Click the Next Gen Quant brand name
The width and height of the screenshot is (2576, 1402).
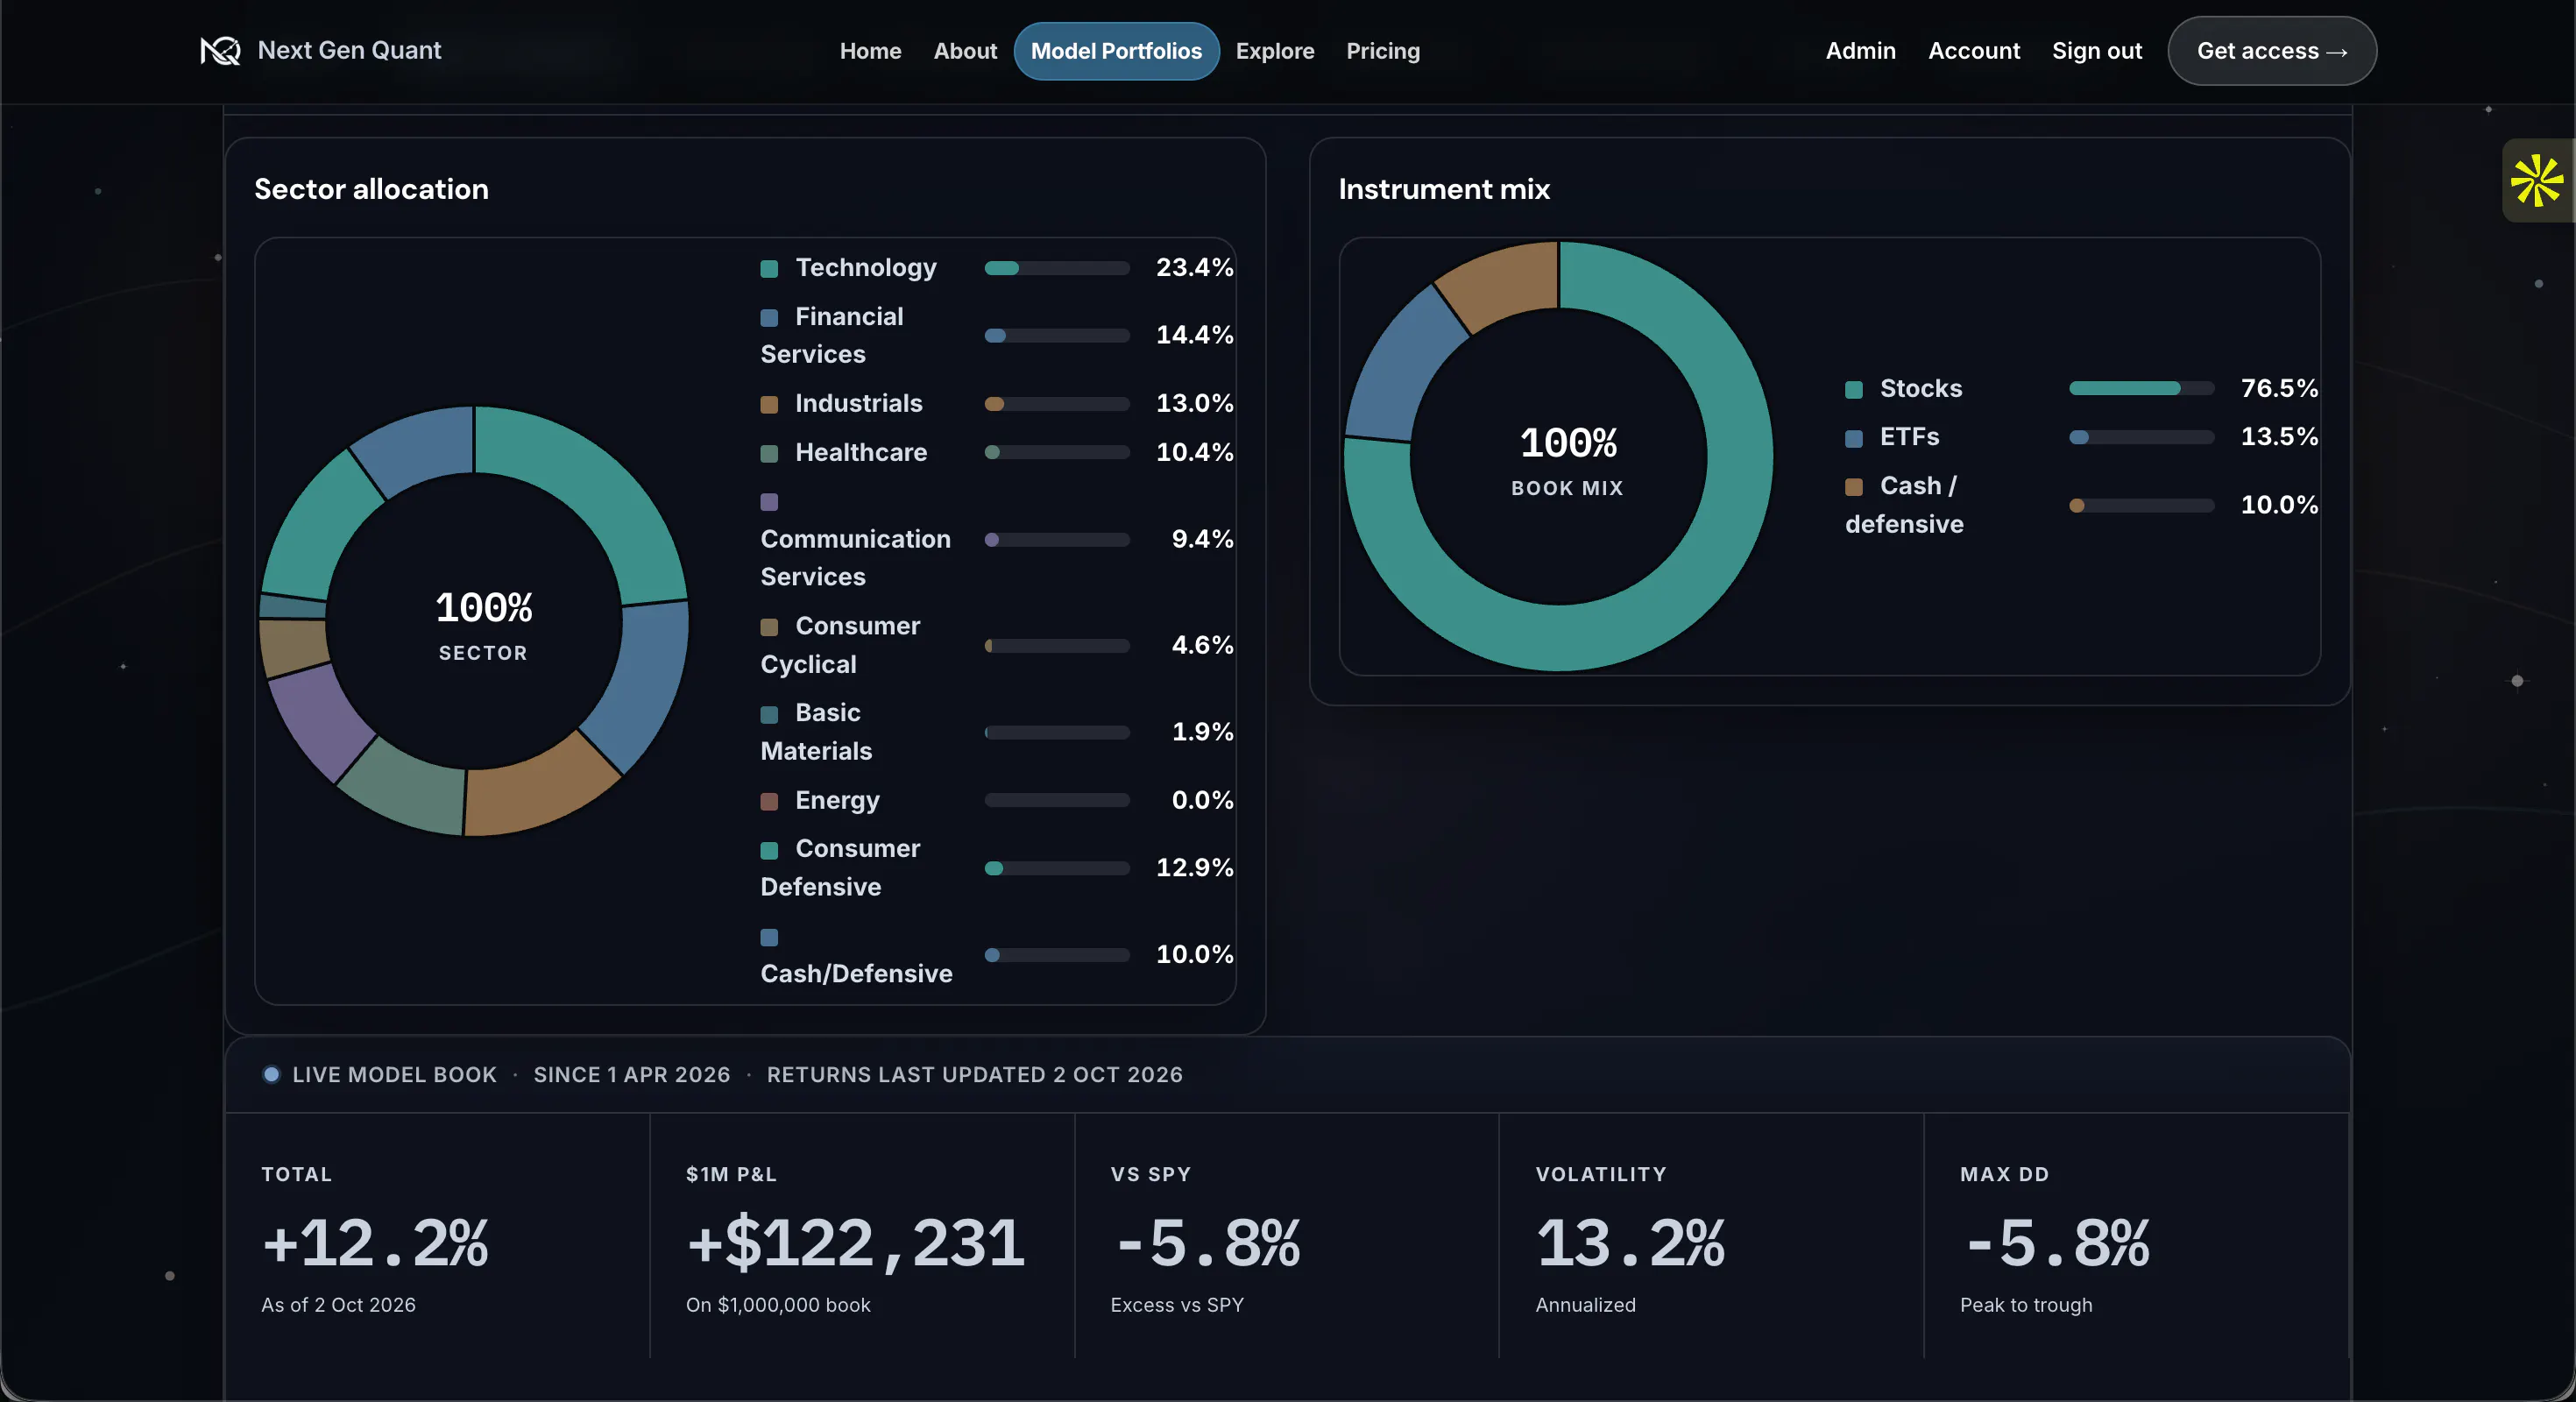tap(349, 50)
